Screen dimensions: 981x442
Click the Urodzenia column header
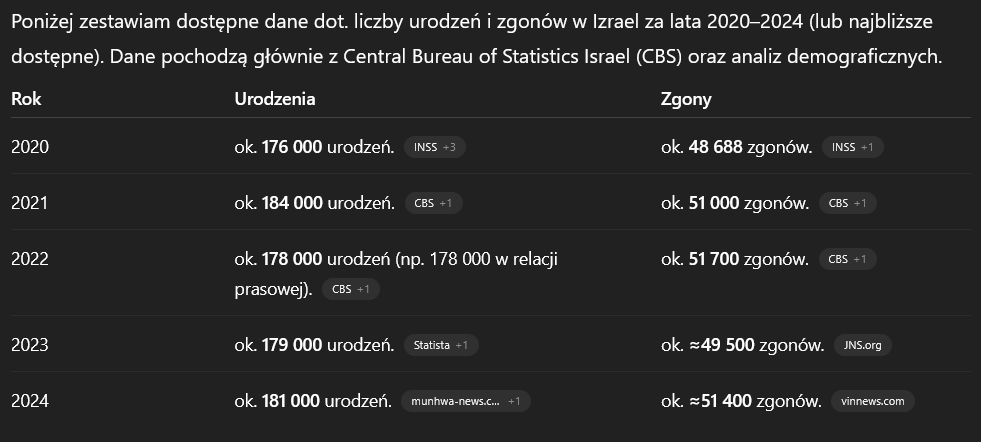pyautogui.click(x=275, y=99)
